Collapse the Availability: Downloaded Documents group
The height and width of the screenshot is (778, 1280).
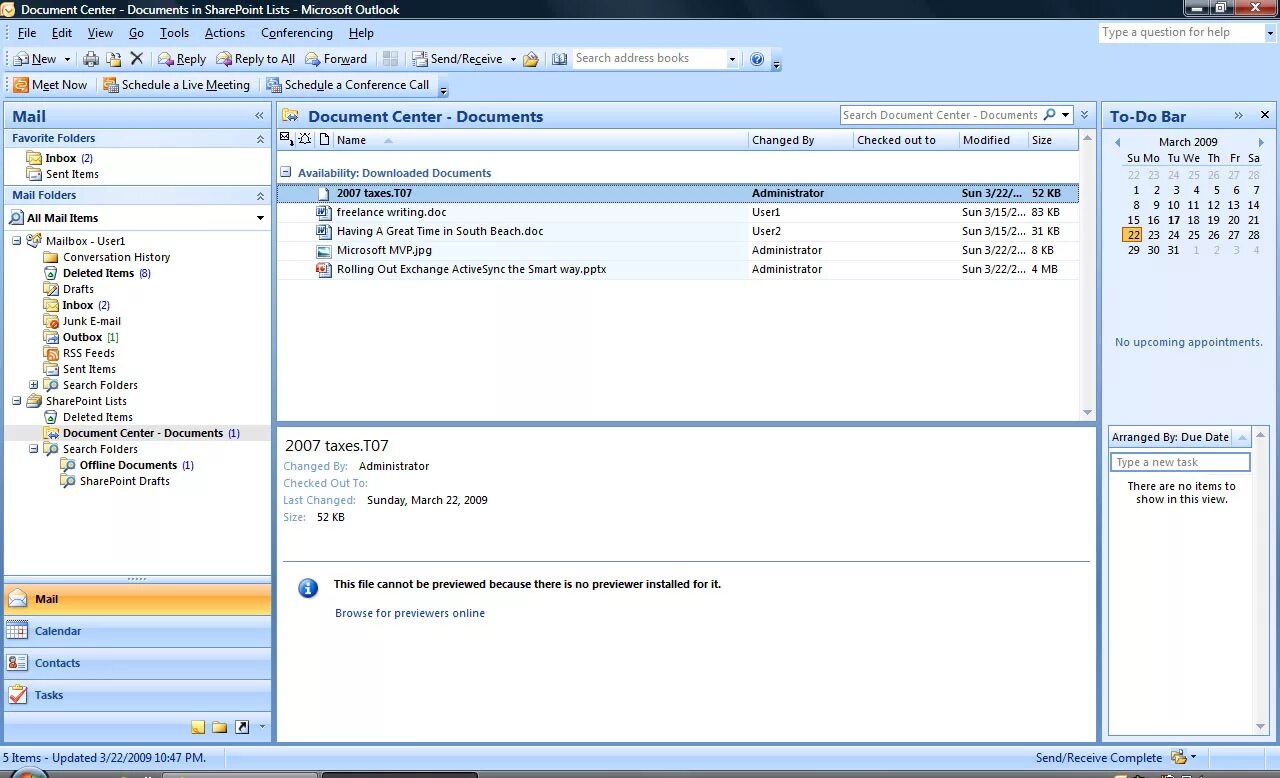pyautogui.click(x=286, y=173)
